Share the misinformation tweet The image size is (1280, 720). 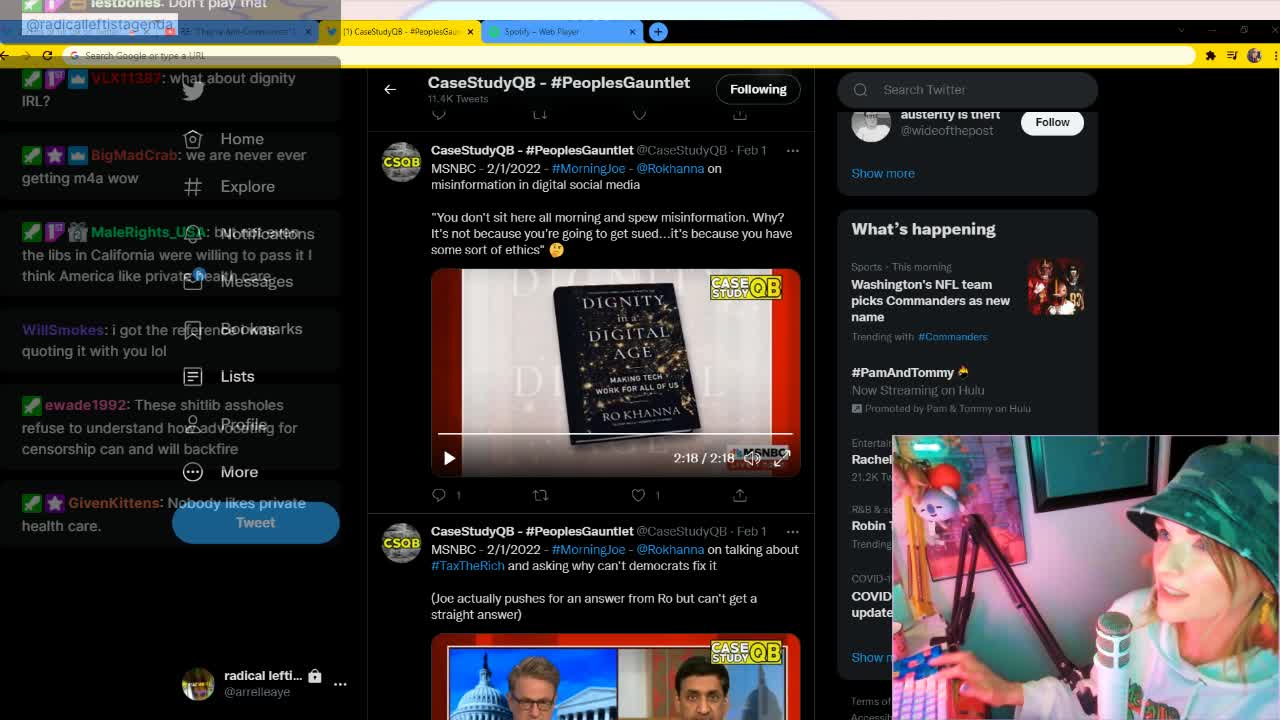coord(739,495)
